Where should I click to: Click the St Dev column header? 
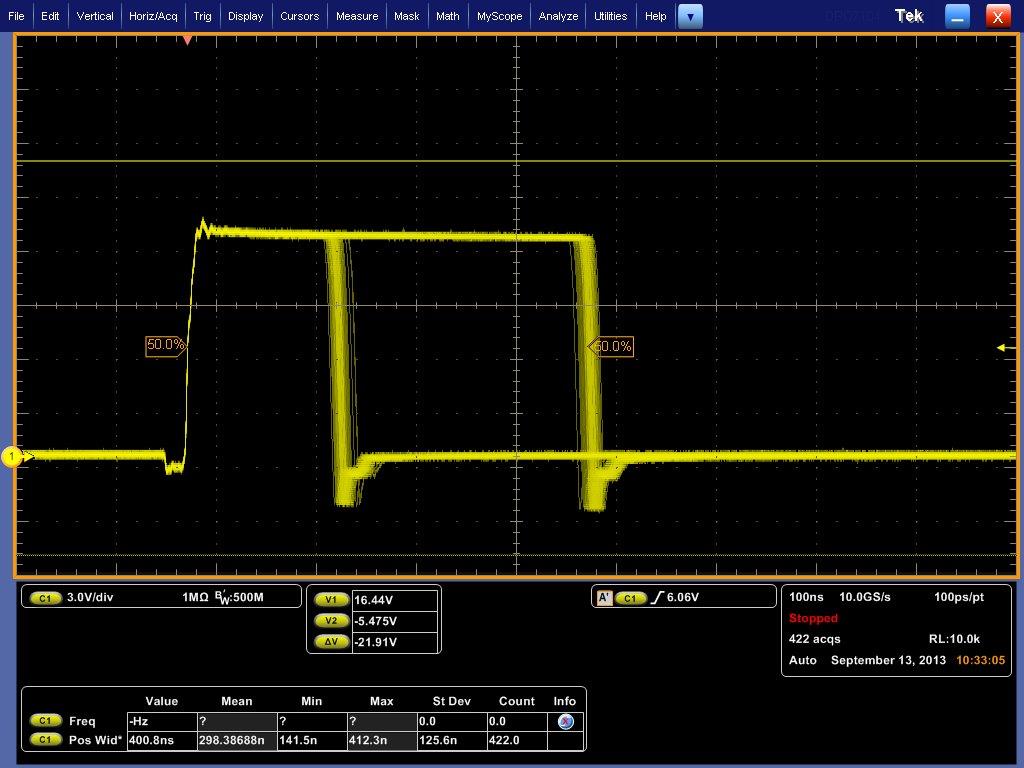point(451,701)
